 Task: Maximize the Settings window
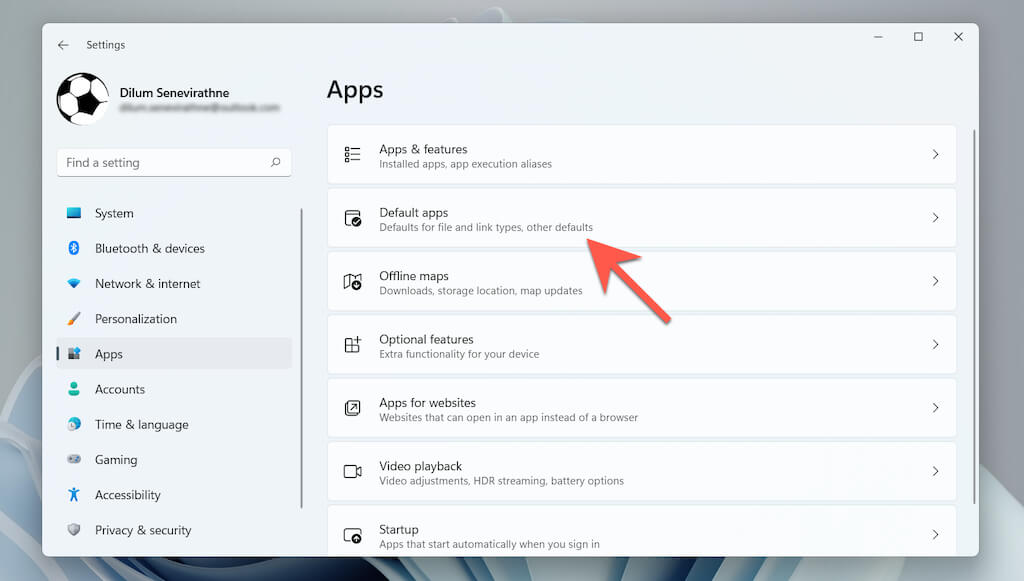[x=918, y=37]
